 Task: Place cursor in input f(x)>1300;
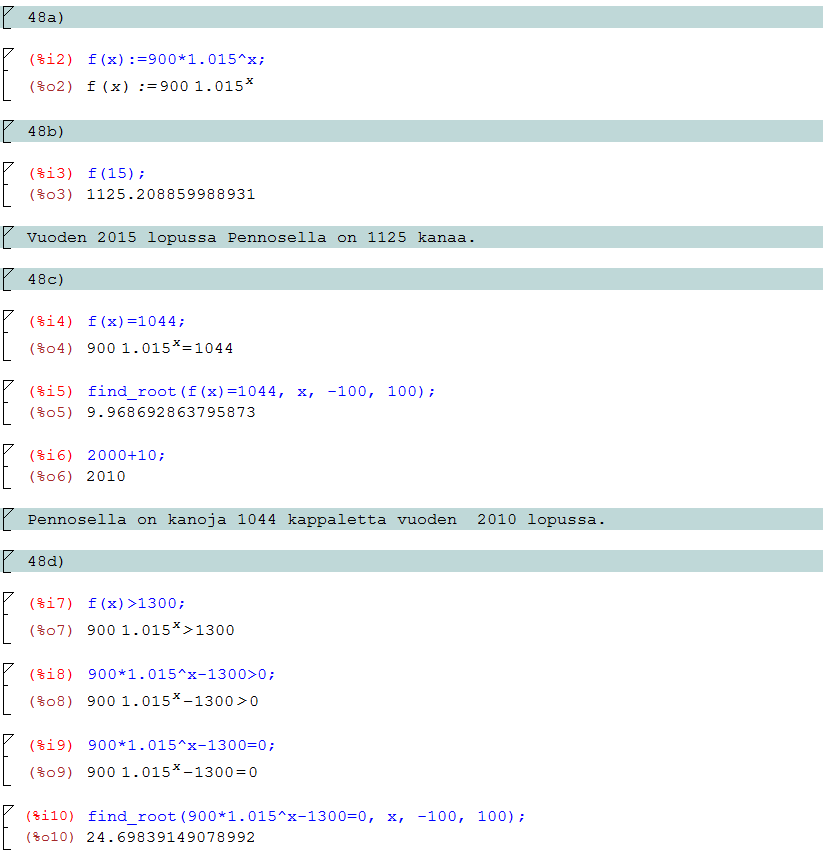[137, 603]
